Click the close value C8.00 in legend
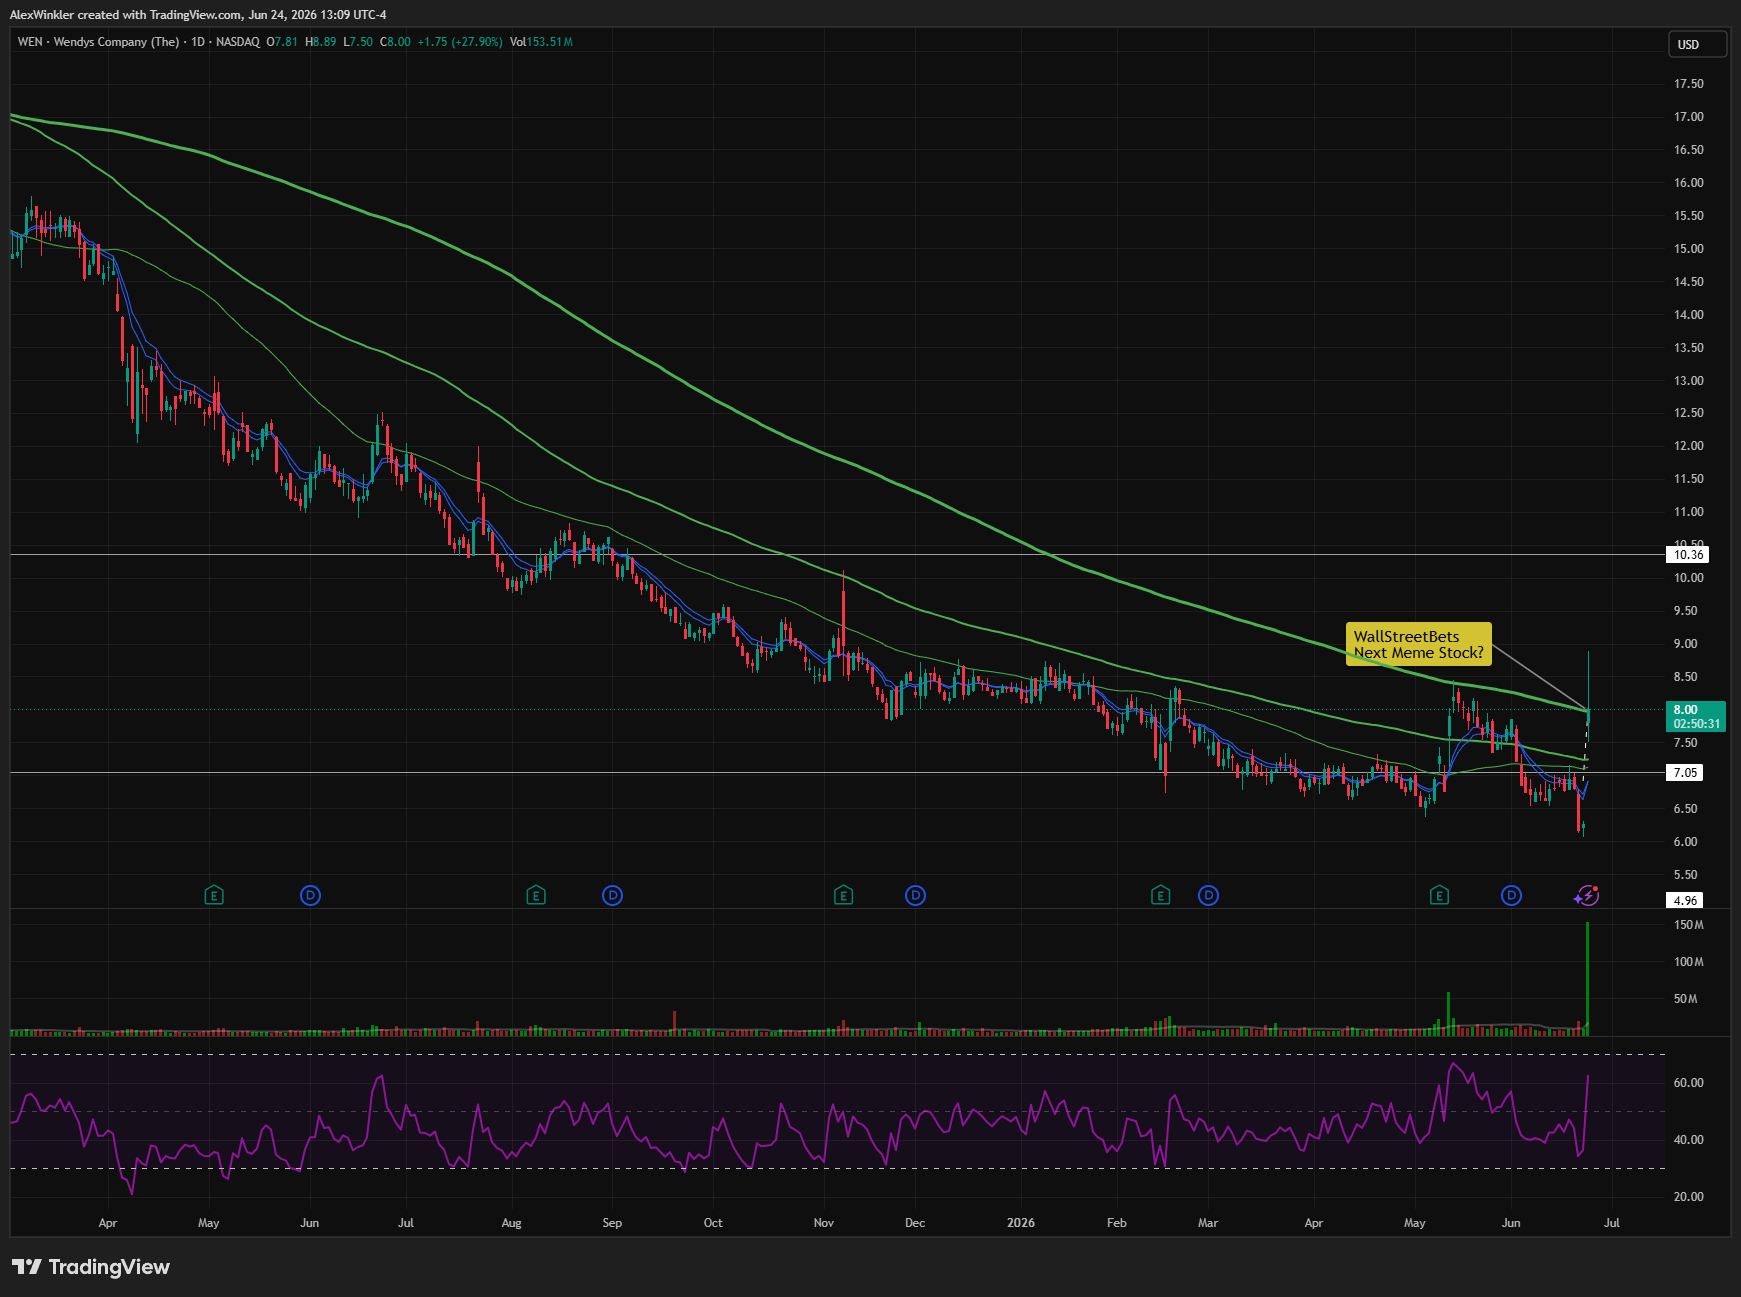The height and width of the screenshot is (1297, 1741). pyautogui.click(x=395, y=42)
